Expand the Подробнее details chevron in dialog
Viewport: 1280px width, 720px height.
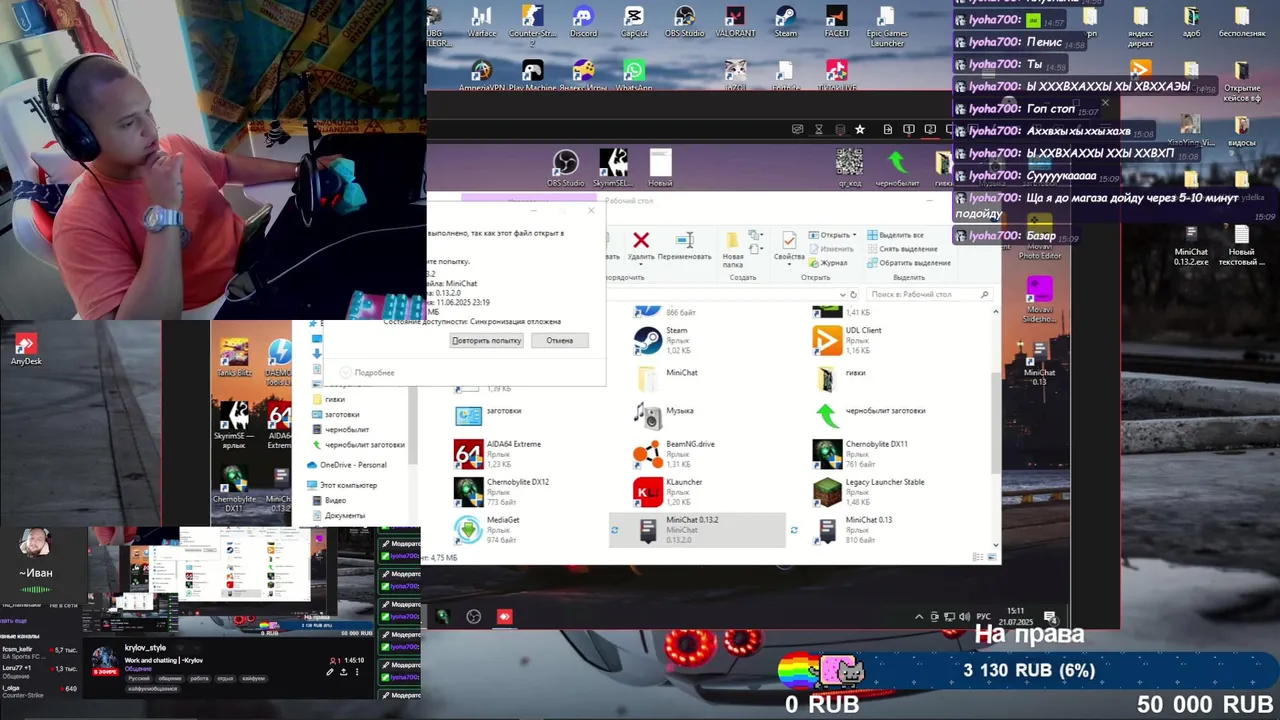(x=346, y=372)
